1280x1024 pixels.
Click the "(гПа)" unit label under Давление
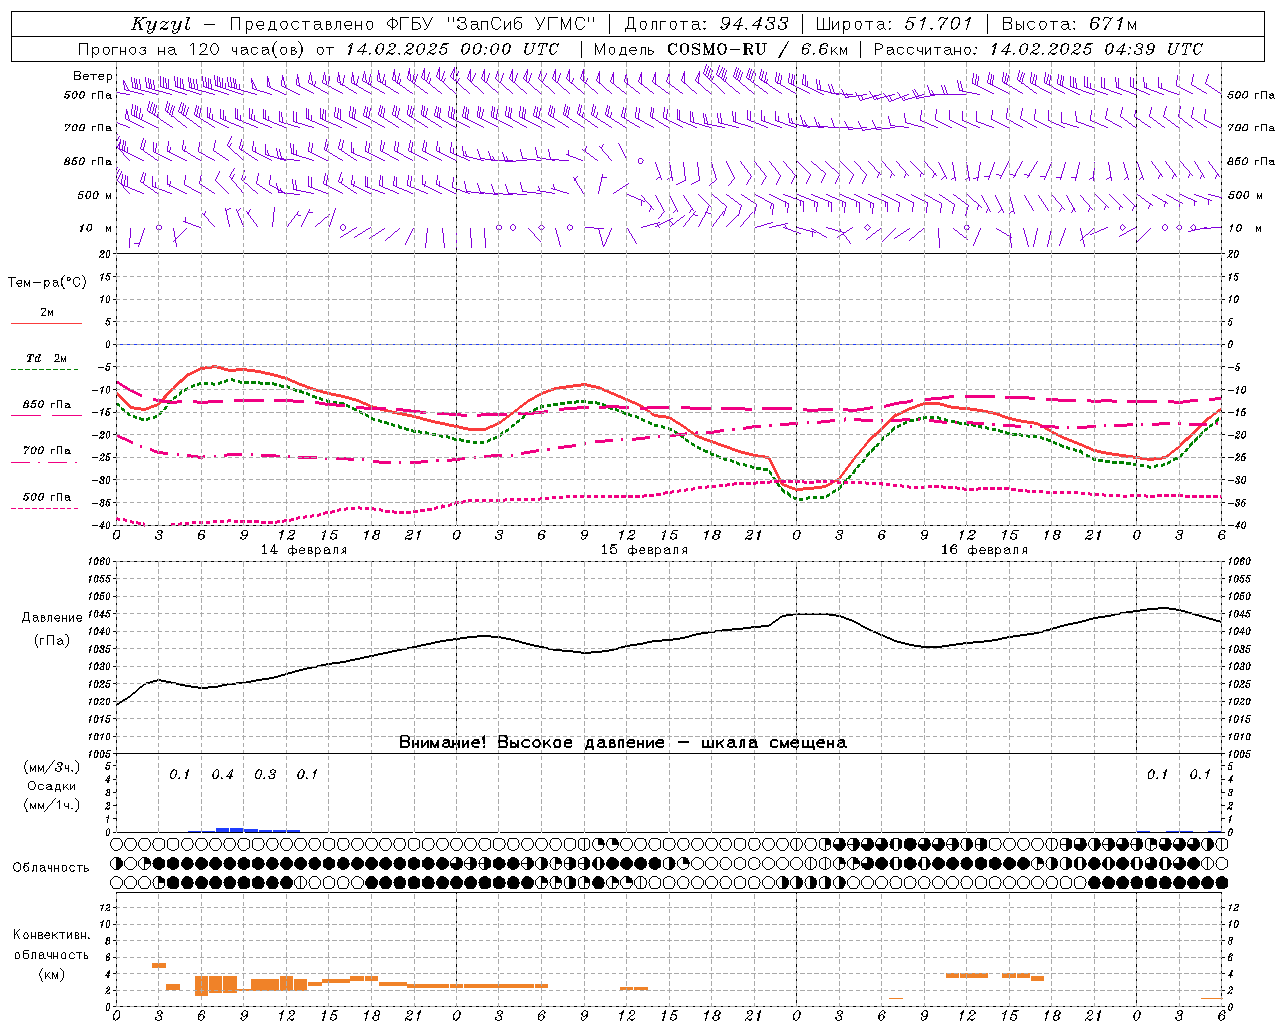[x=50, y=640]
